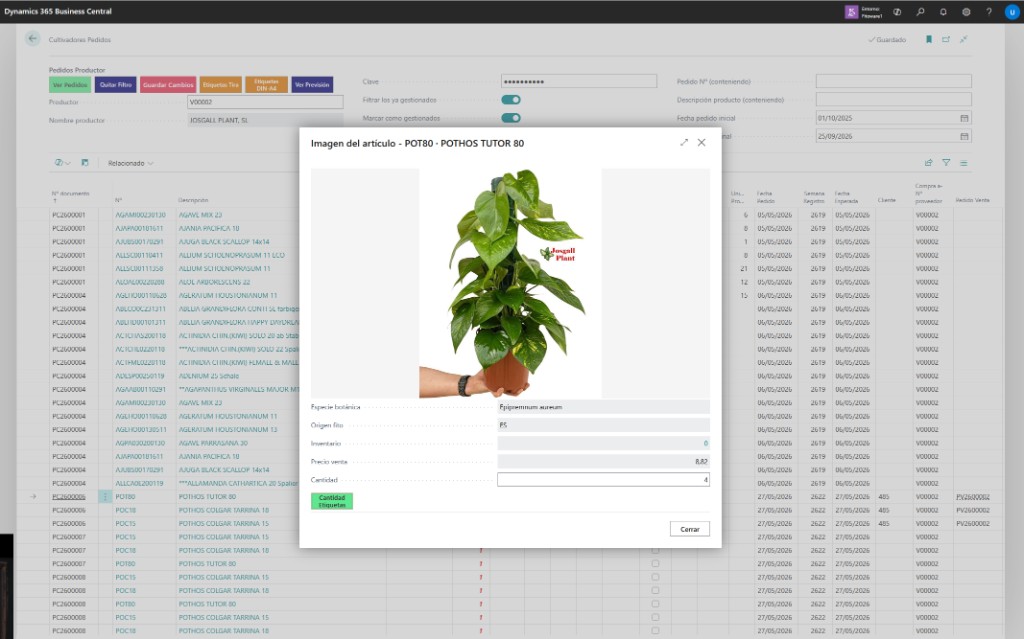Screen dimensions: 1024x639
Task: Open the environment badge in the top bar
Action: coord(864,12)
